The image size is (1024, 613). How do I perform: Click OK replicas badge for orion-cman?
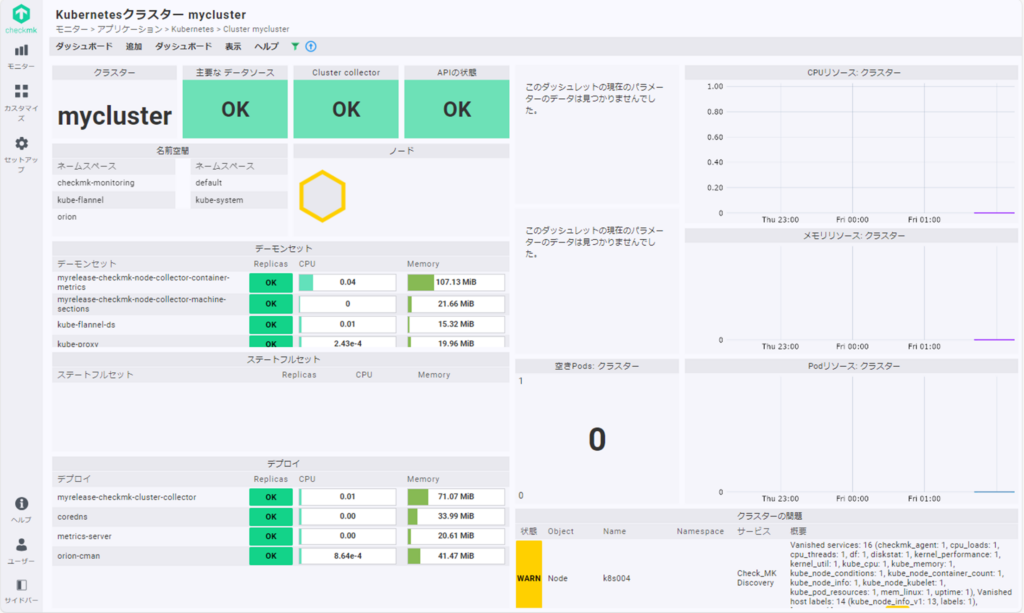click(x=271, y=556)
